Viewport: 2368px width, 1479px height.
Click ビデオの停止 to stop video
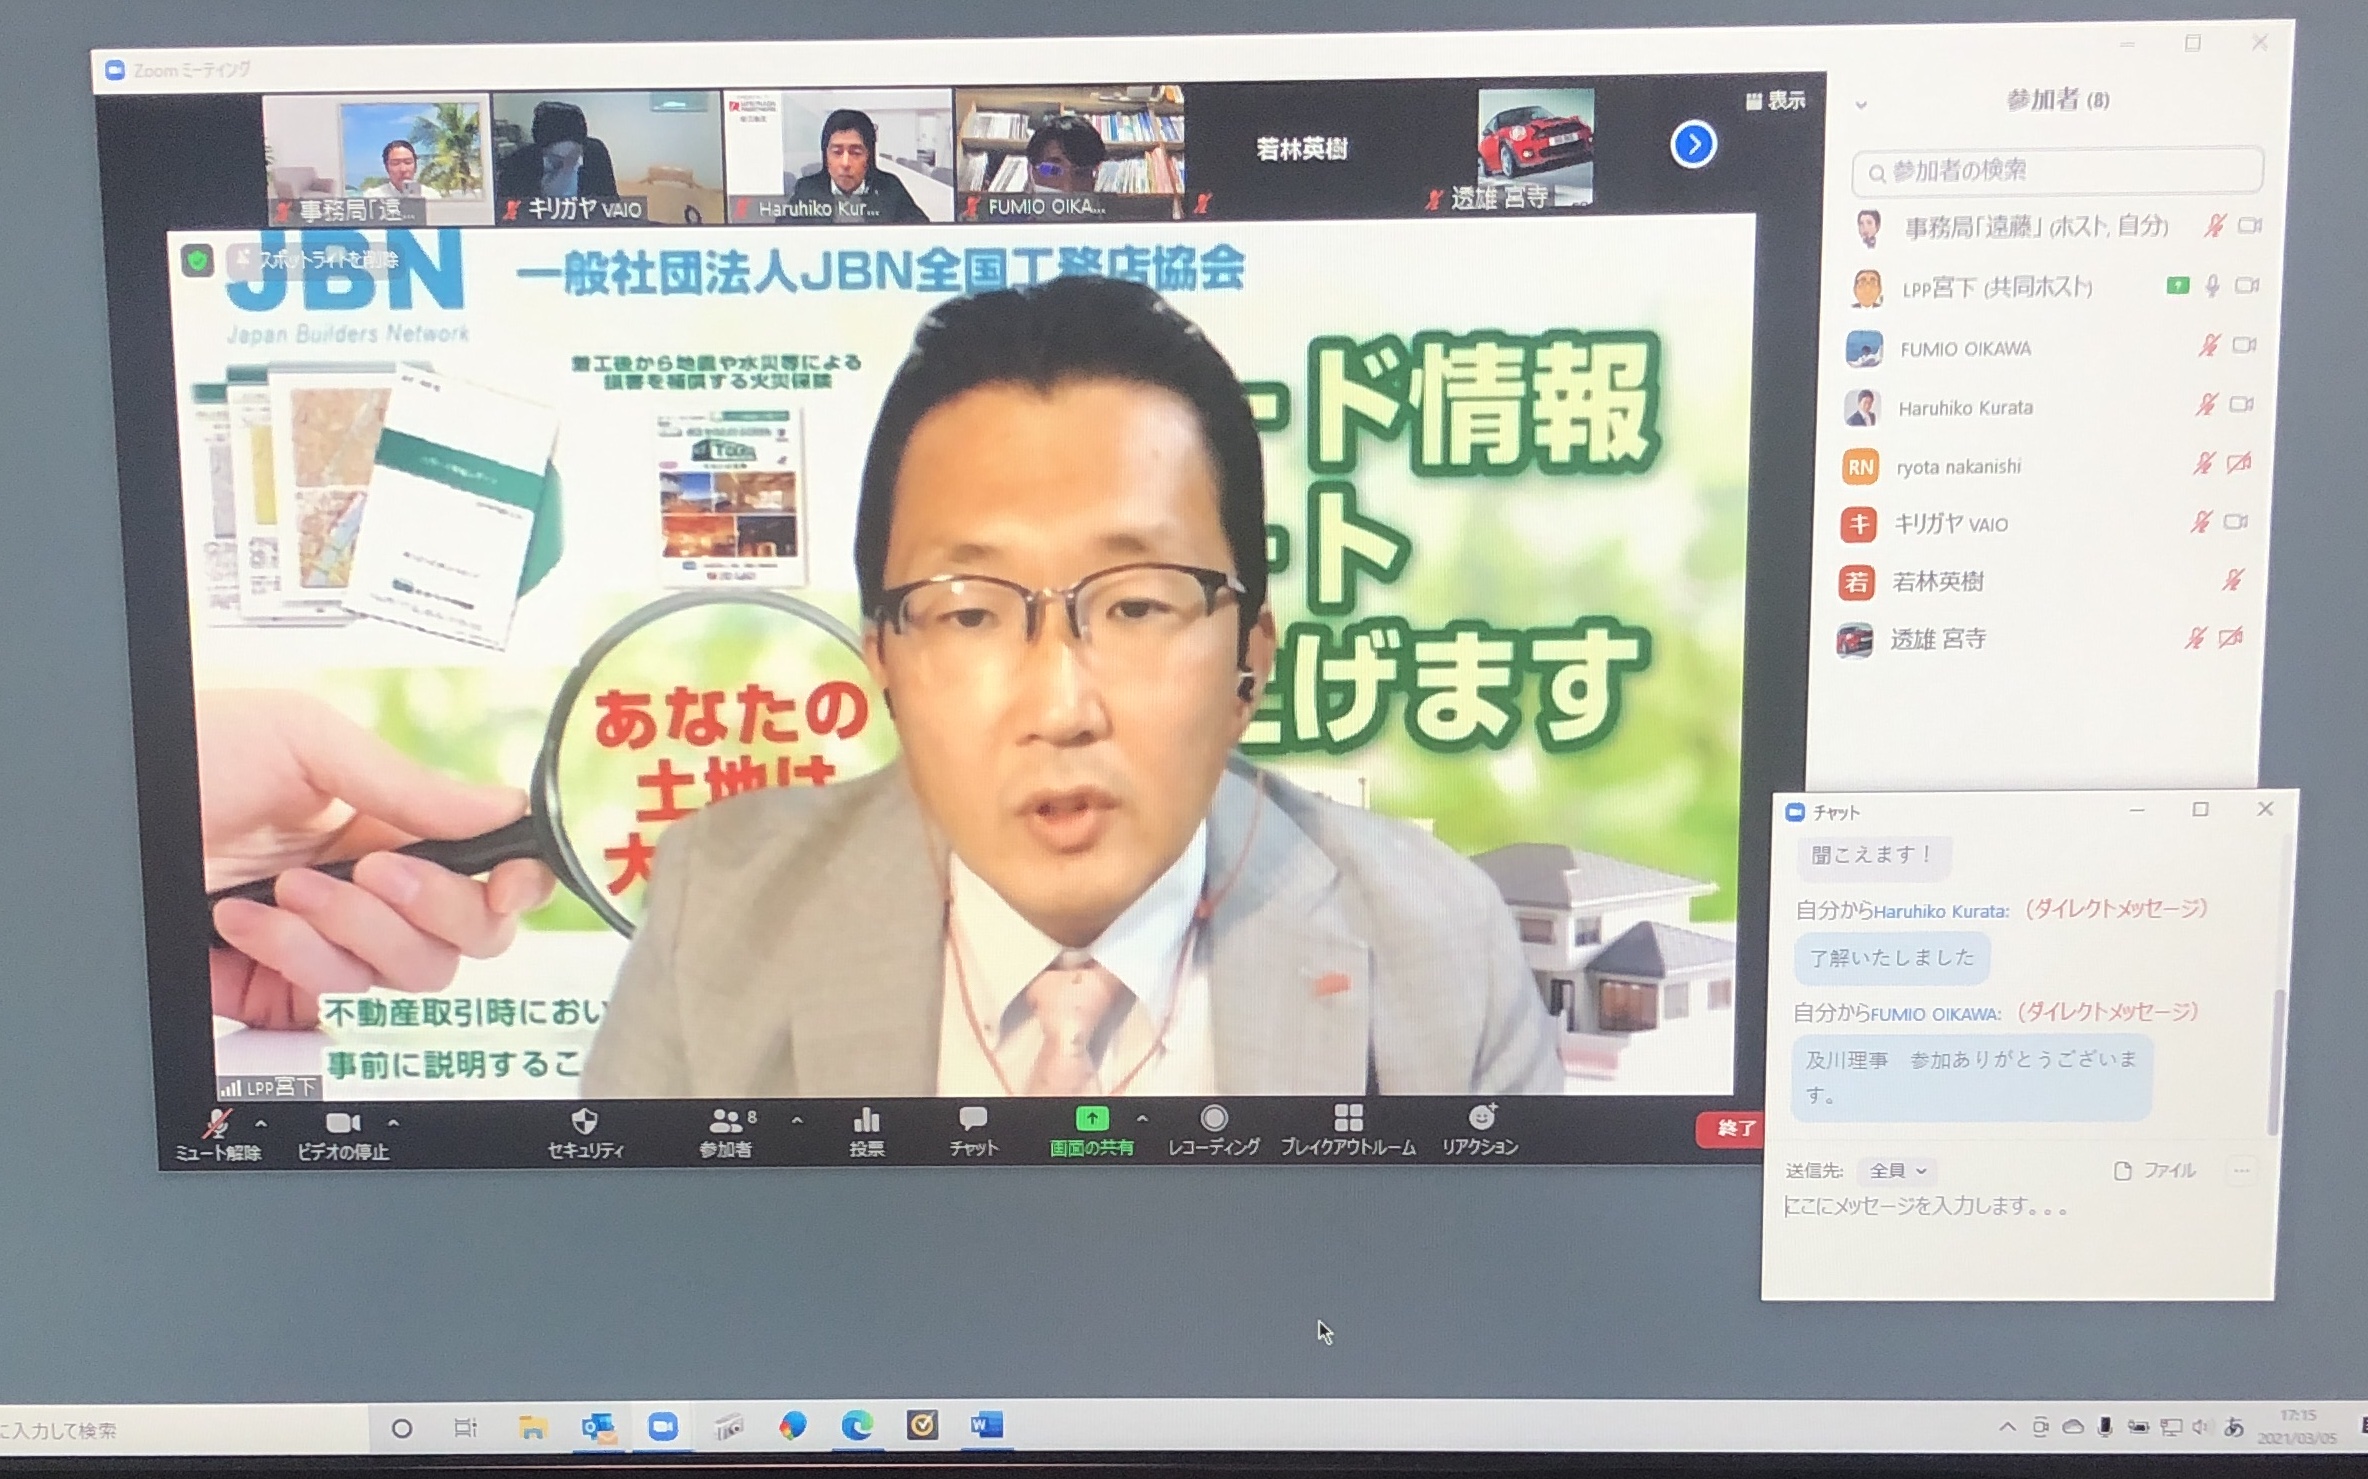coord(343,1135)
